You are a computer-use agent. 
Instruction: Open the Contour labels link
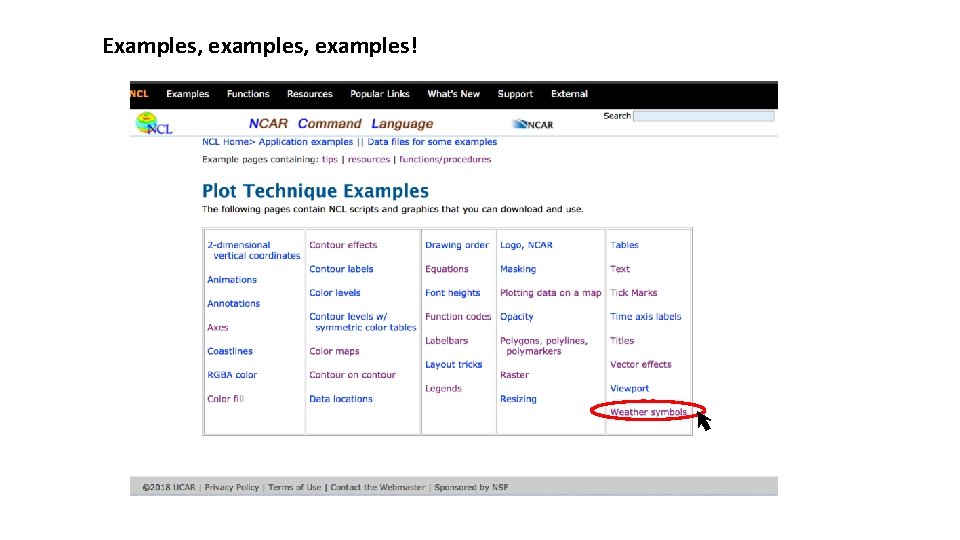tap(341, 268)
